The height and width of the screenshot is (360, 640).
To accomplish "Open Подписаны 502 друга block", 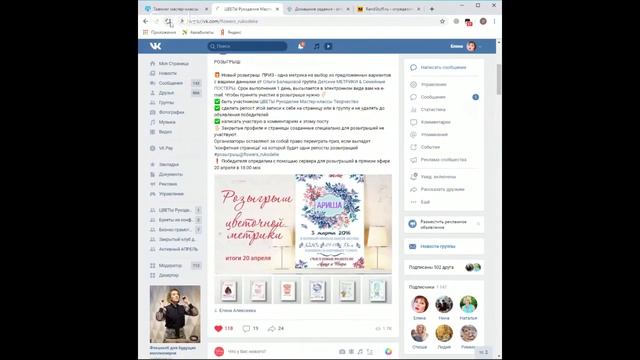I will coord(444,267).
